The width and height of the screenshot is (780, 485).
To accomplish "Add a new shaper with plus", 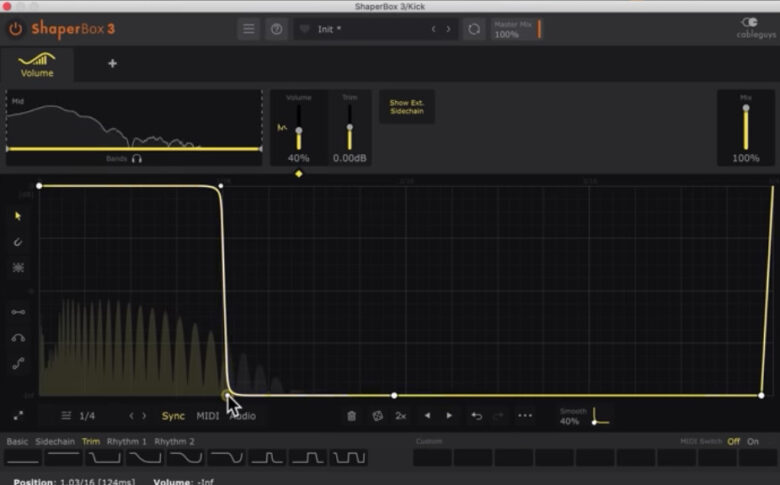I will (x=112, y=63).
